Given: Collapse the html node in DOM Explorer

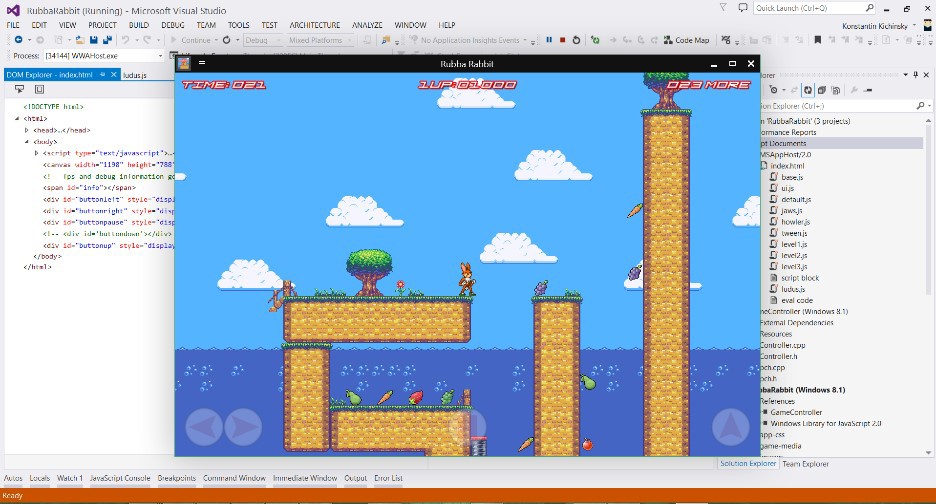Looking at the screenshot, I should pyautogui.click(x=17, y=118).
